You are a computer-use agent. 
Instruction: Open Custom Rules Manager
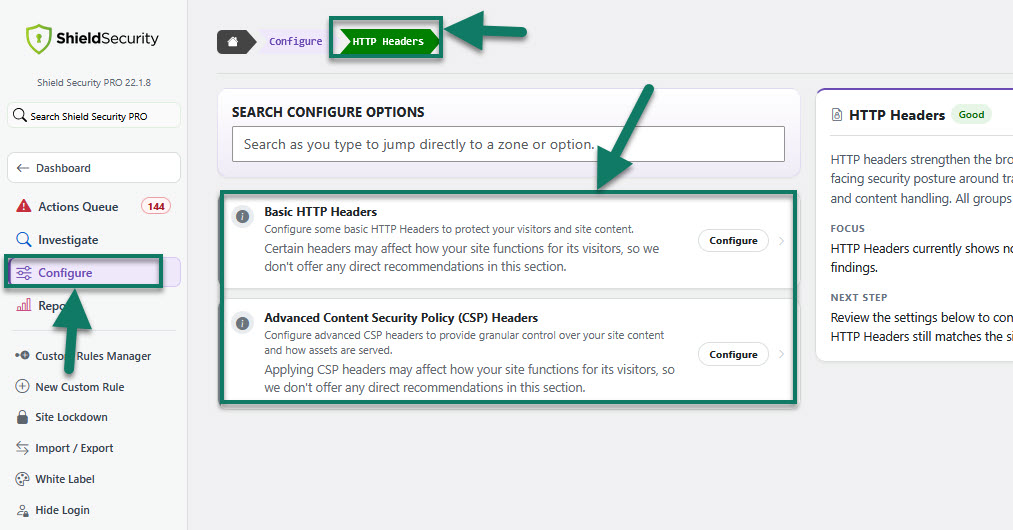pos(93,355)
